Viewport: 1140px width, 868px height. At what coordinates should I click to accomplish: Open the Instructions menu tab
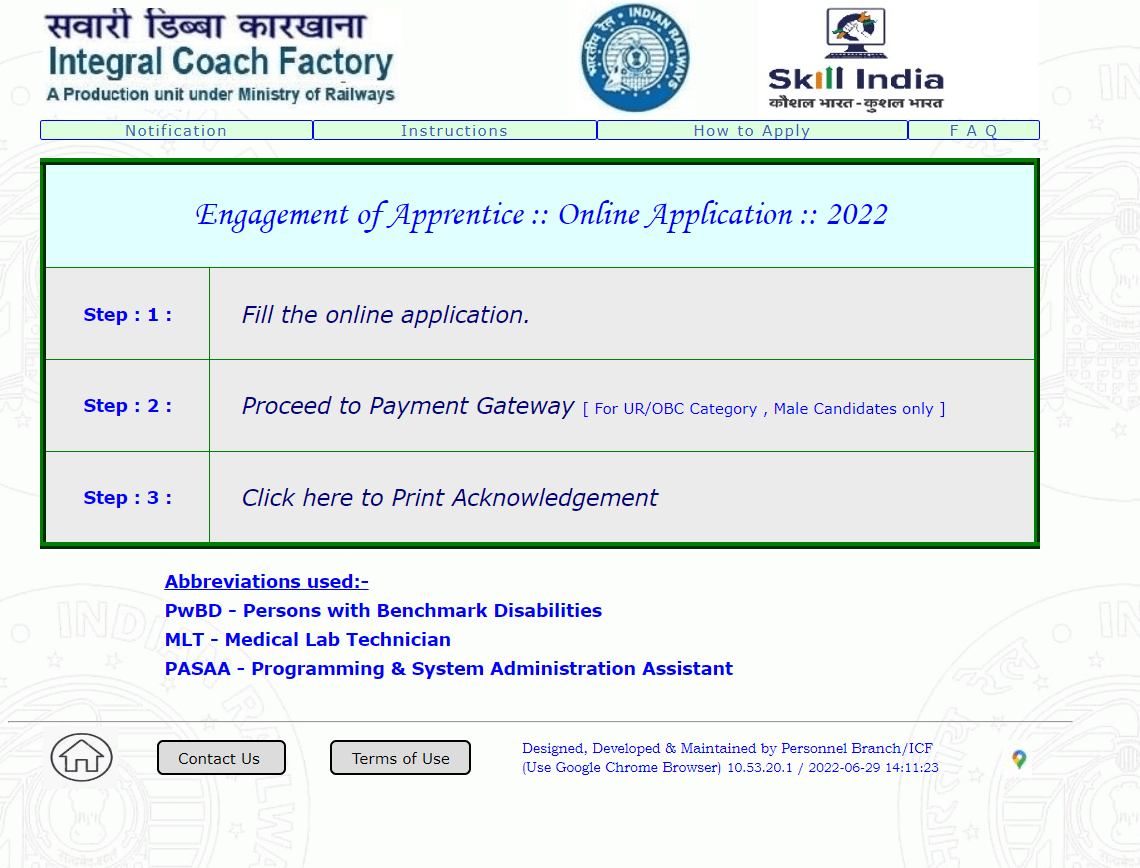click(x=454, y=131)
